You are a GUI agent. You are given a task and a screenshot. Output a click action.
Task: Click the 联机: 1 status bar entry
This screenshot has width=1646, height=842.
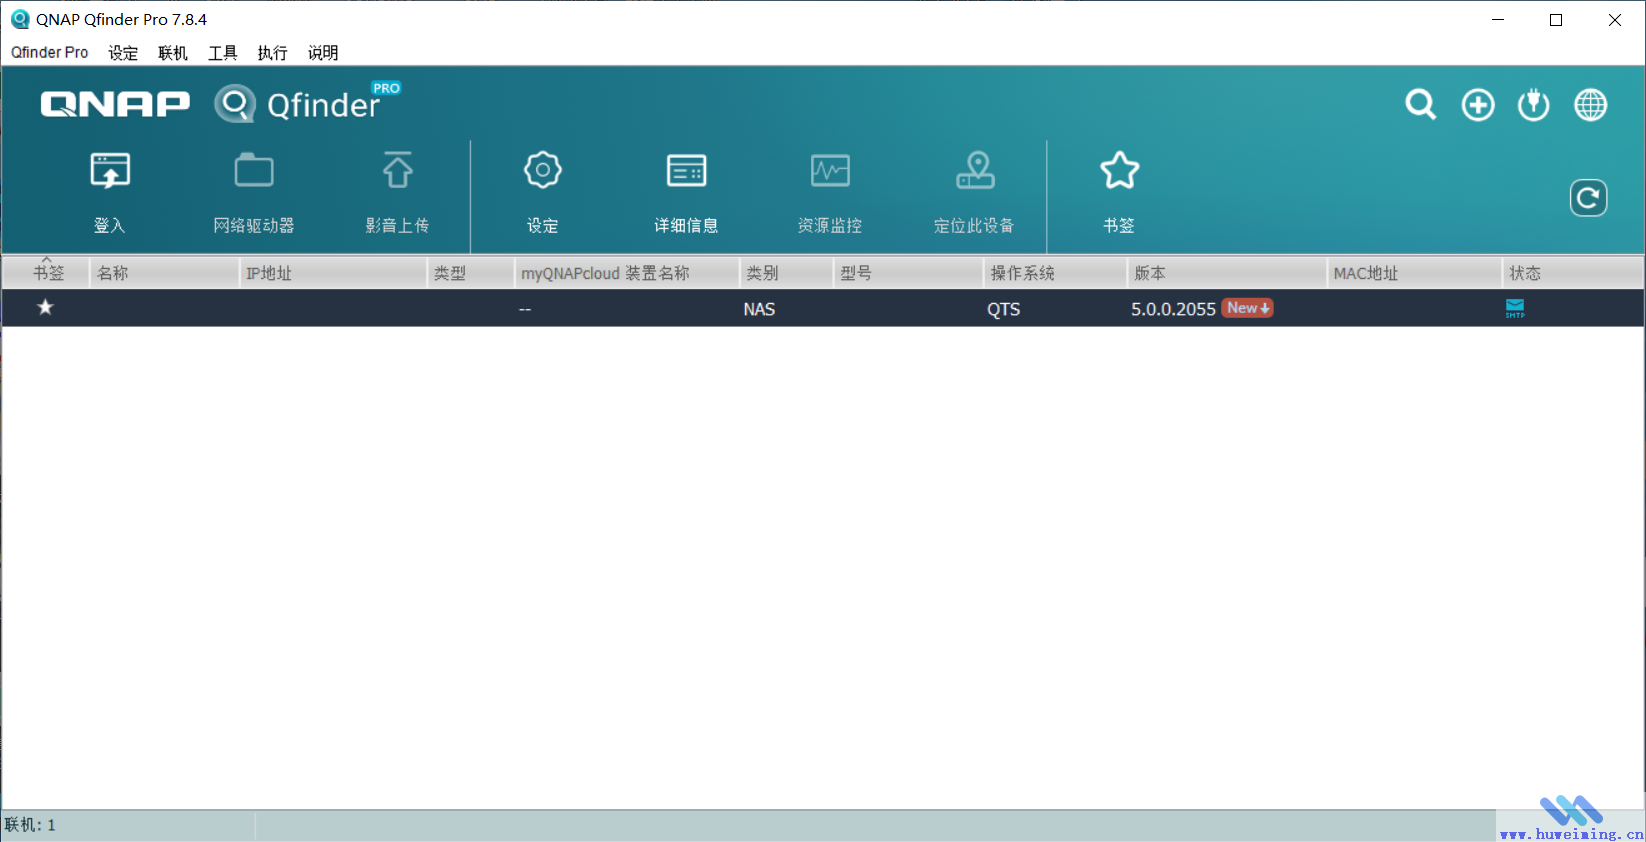30,825
